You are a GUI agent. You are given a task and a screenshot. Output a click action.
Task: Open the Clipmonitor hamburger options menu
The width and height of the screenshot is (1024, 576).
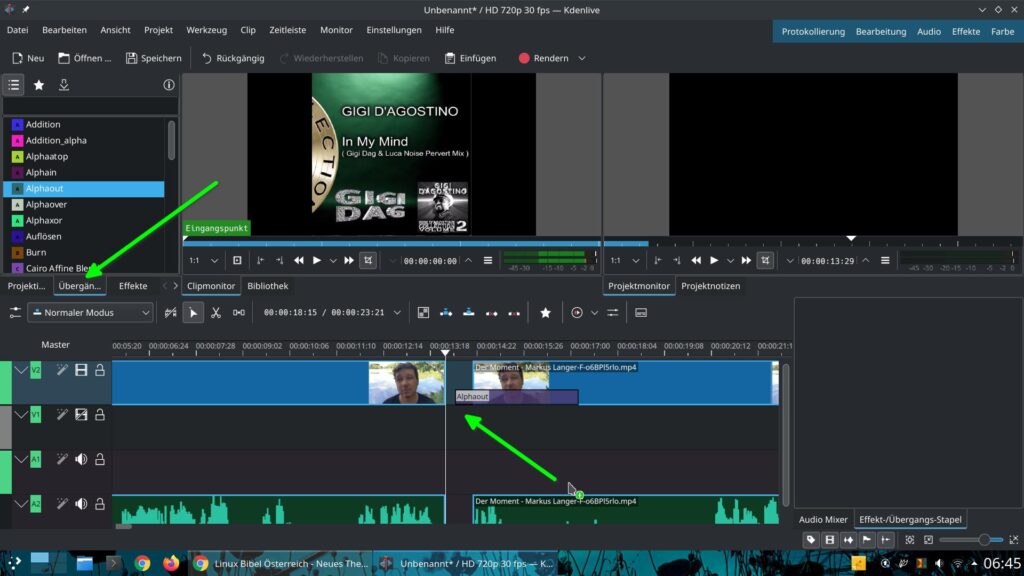488,261
